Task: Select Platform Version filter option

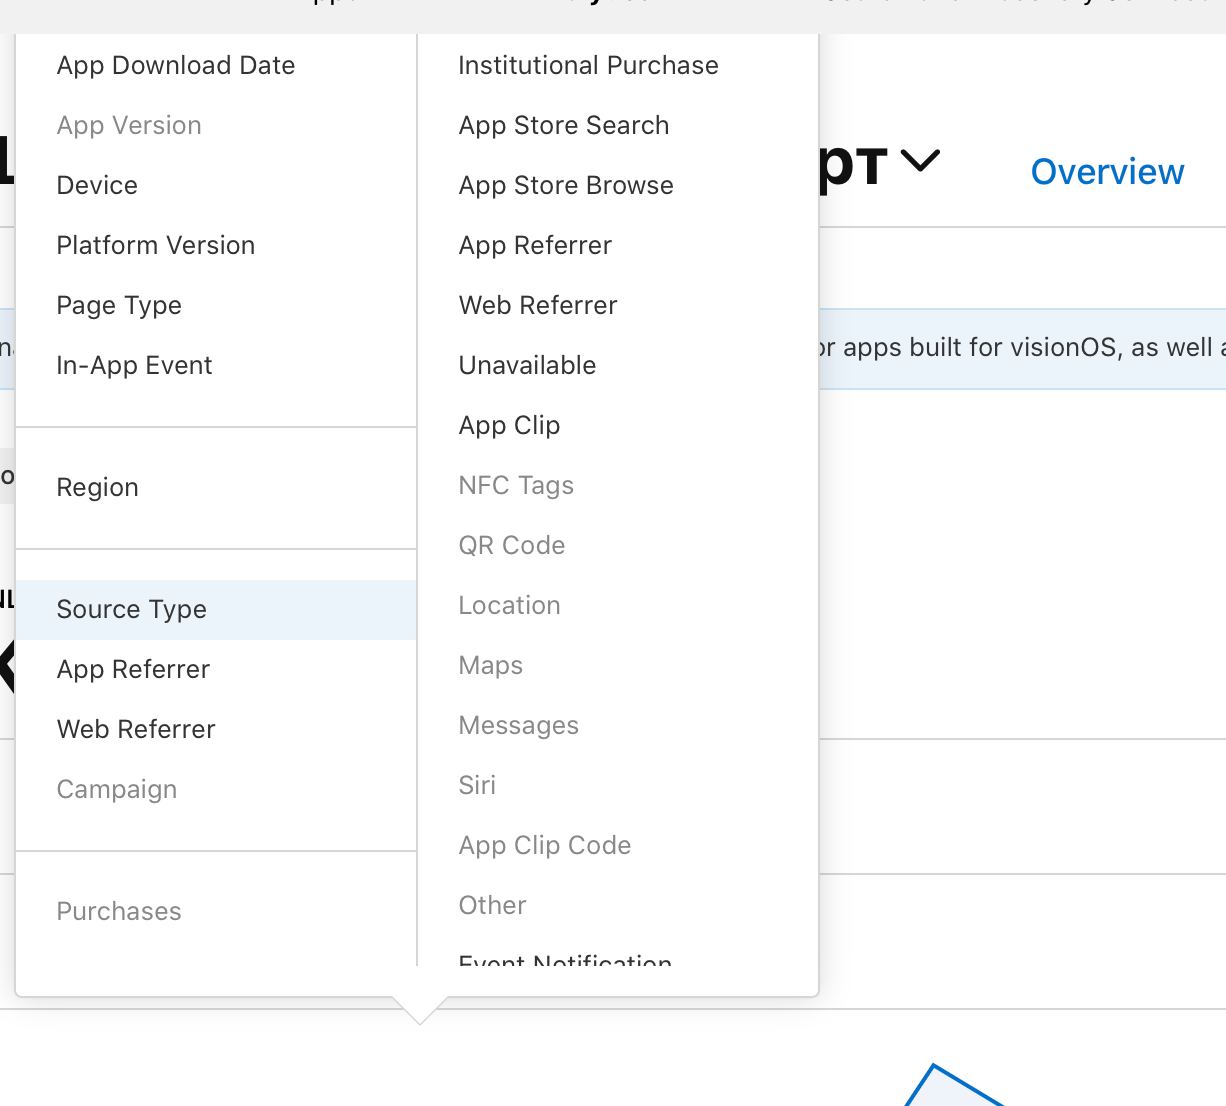Action: click(156, 246)
